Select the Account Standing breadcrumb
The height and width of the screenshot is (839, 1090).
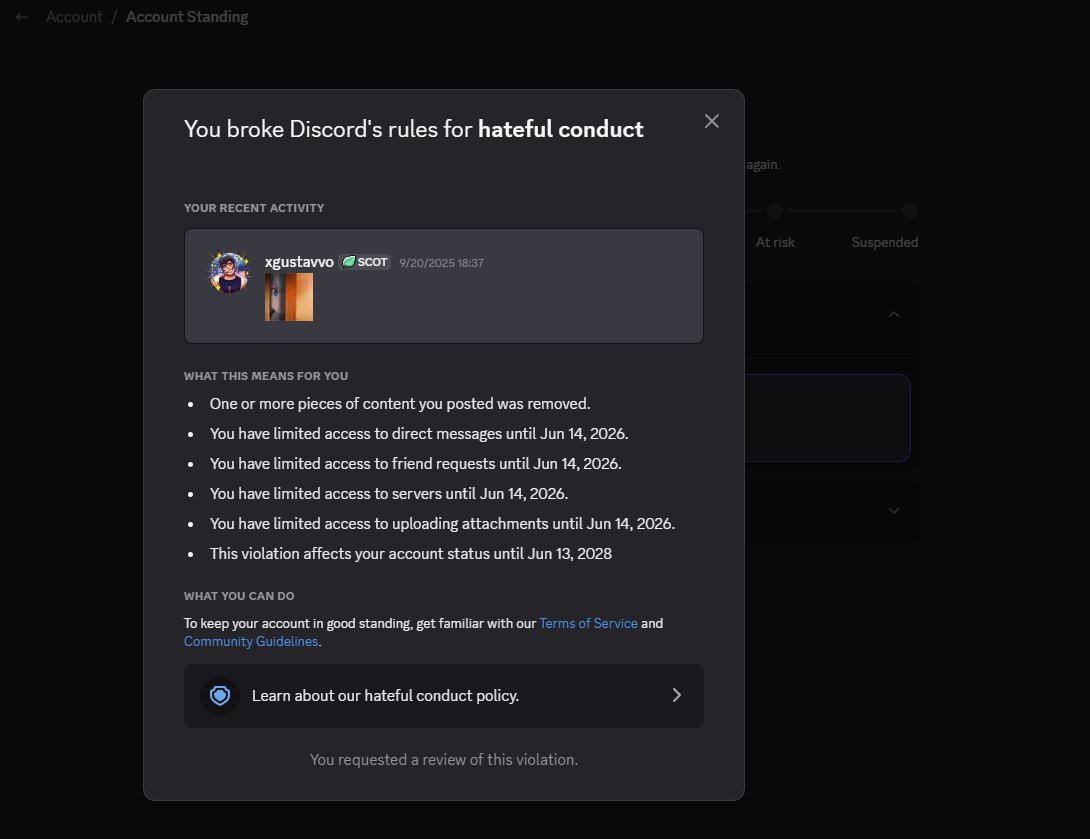187,17
